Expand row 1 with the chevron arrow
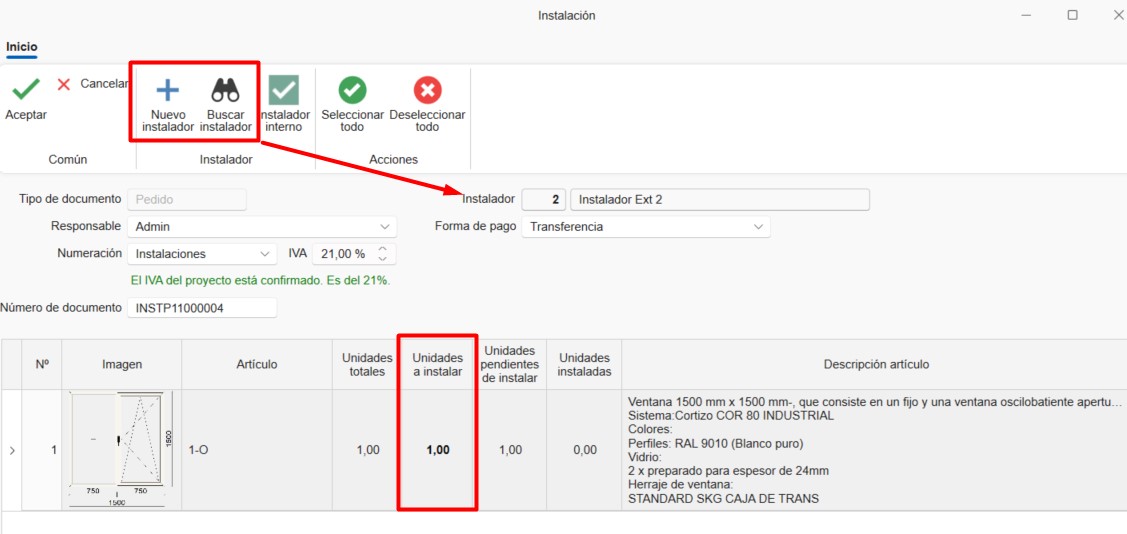The height and width of the screenshot is (534, 1127). click(12, 451)
